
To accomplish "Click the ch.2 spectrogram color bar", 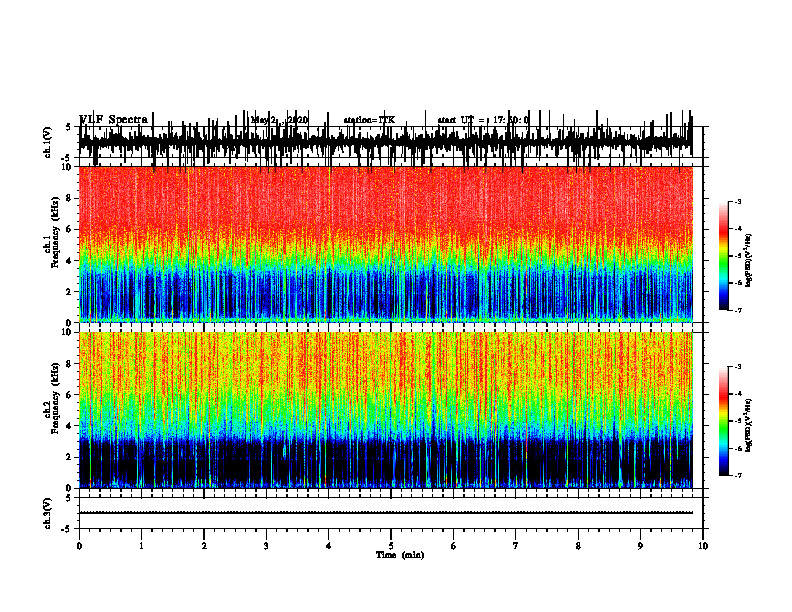I will click(x=724, y=421).
